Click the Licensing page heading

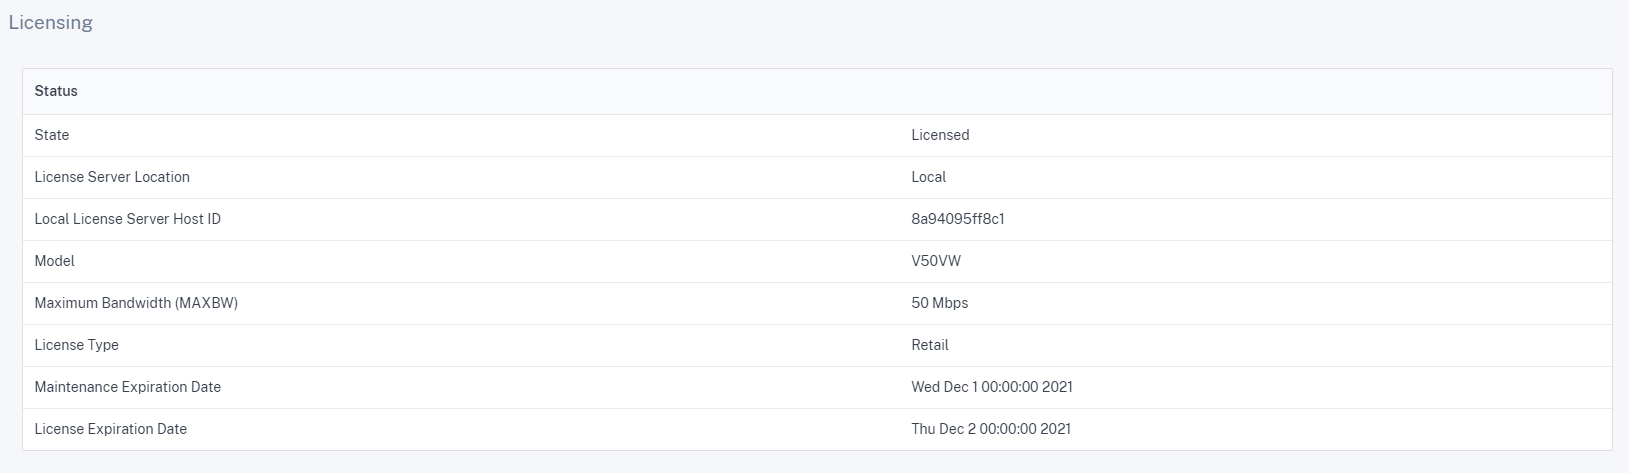[x=50, y=22]
